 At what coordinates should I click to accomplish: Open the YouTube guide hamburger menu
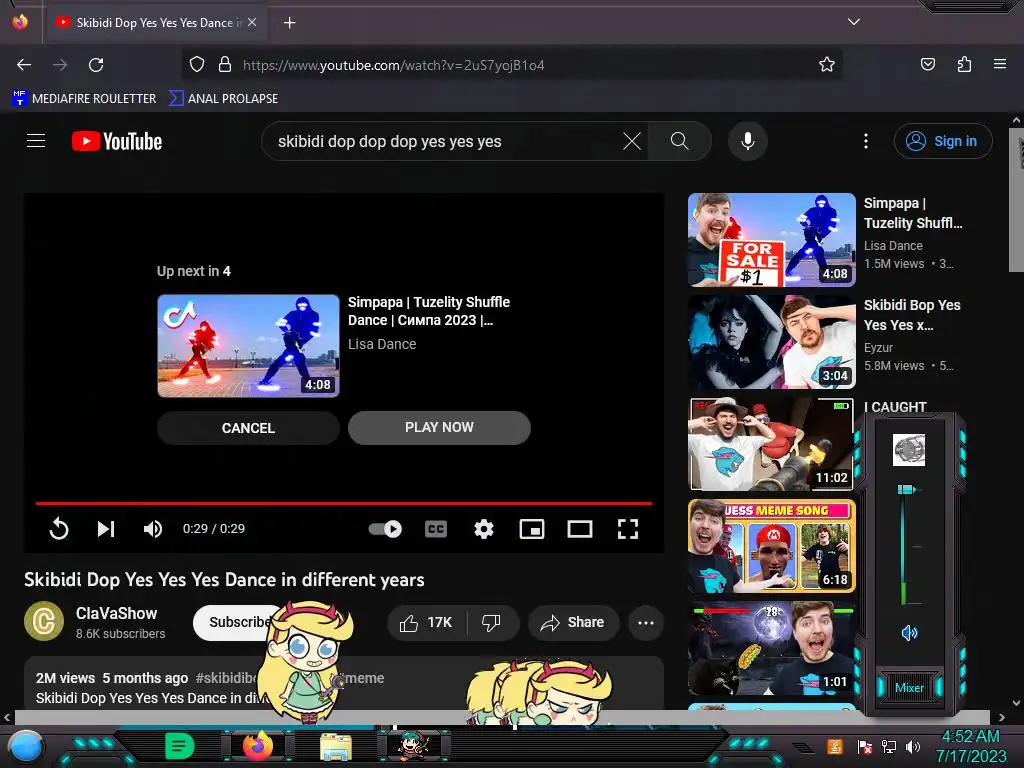(x=36, y=141)
